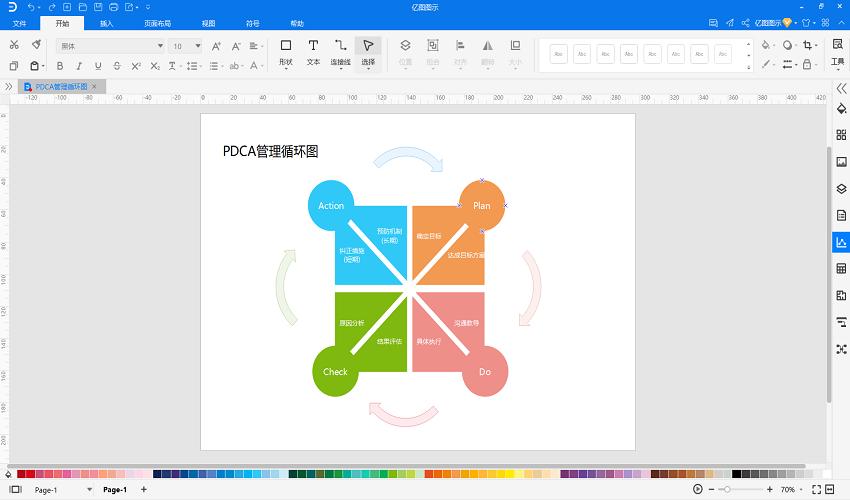Viewport: 850px width, 500px height.
Task: Expand the font color A dropdown
Action: coord(262,66)
